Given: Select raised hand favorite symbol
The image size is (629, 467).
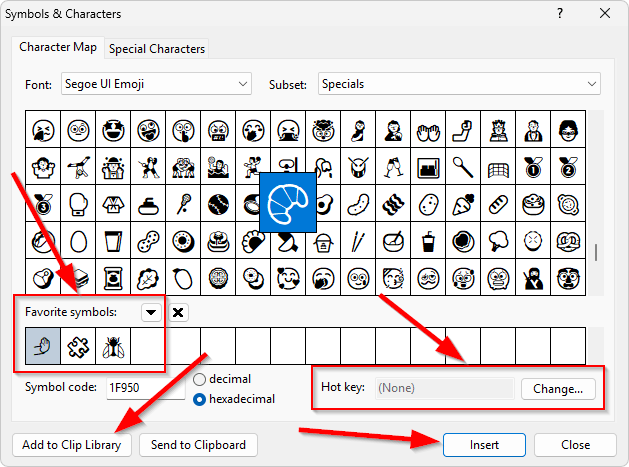Looking at the screenshot, I should pos(43,346).
